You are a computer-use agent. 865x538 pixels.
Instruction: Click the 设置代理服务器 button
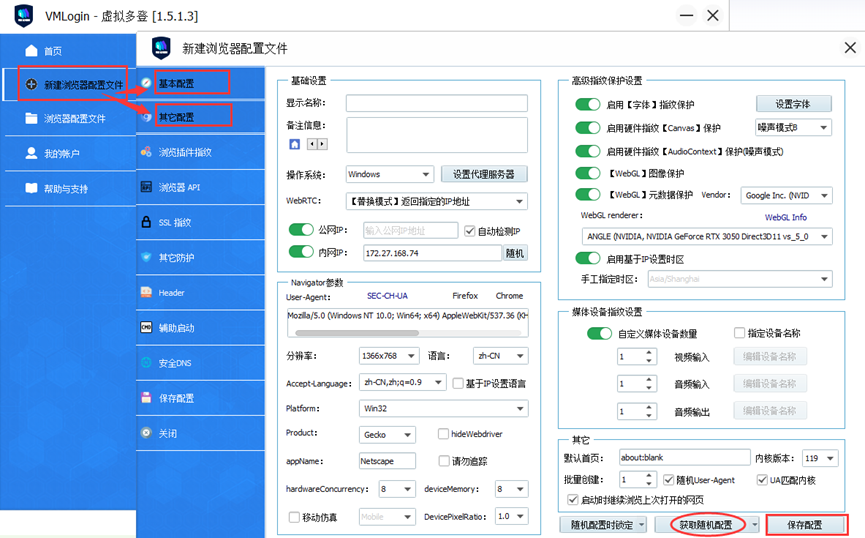pos(484,174)
